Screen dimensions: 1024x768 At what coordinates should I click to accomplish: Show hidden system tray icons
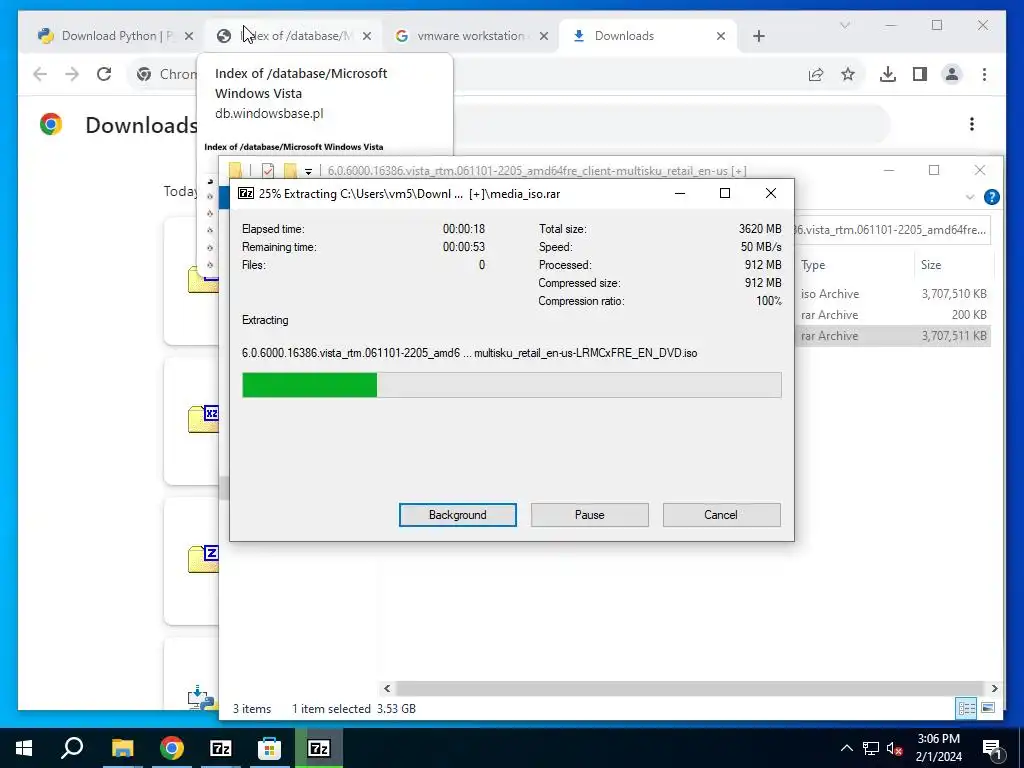coord(846,748)
